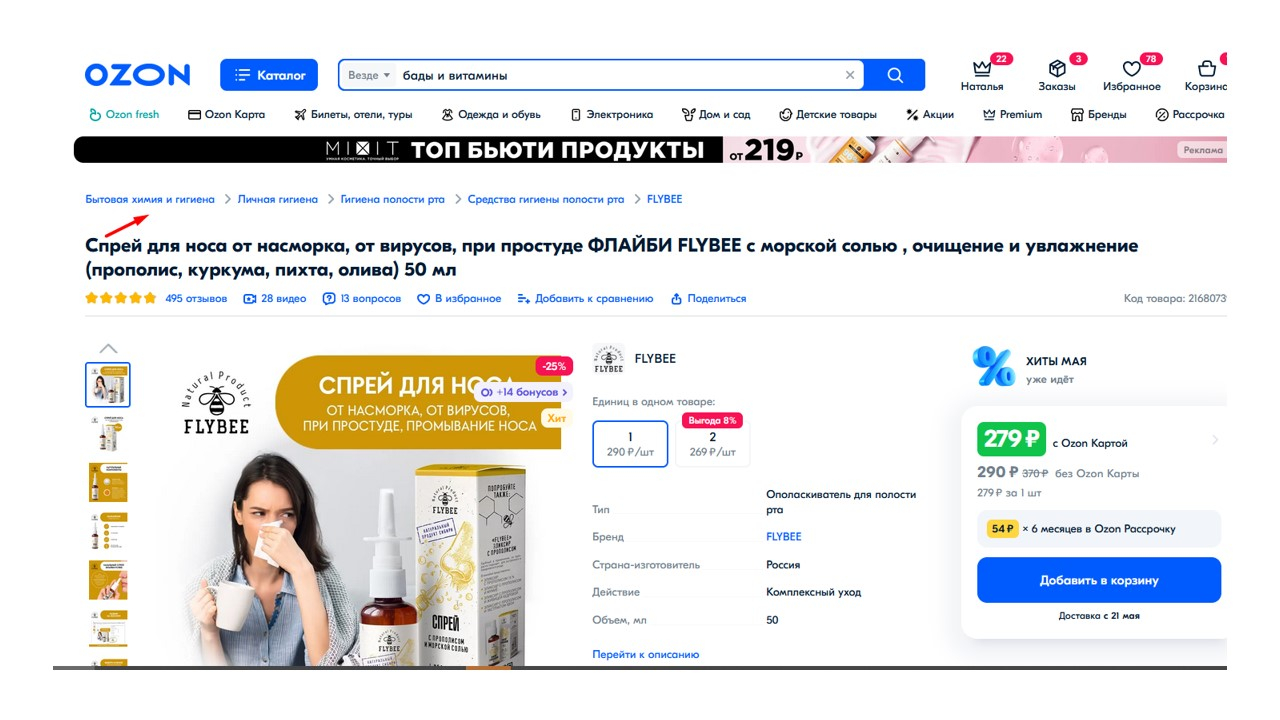Open the Избранное heart icon

point(1132,69)
